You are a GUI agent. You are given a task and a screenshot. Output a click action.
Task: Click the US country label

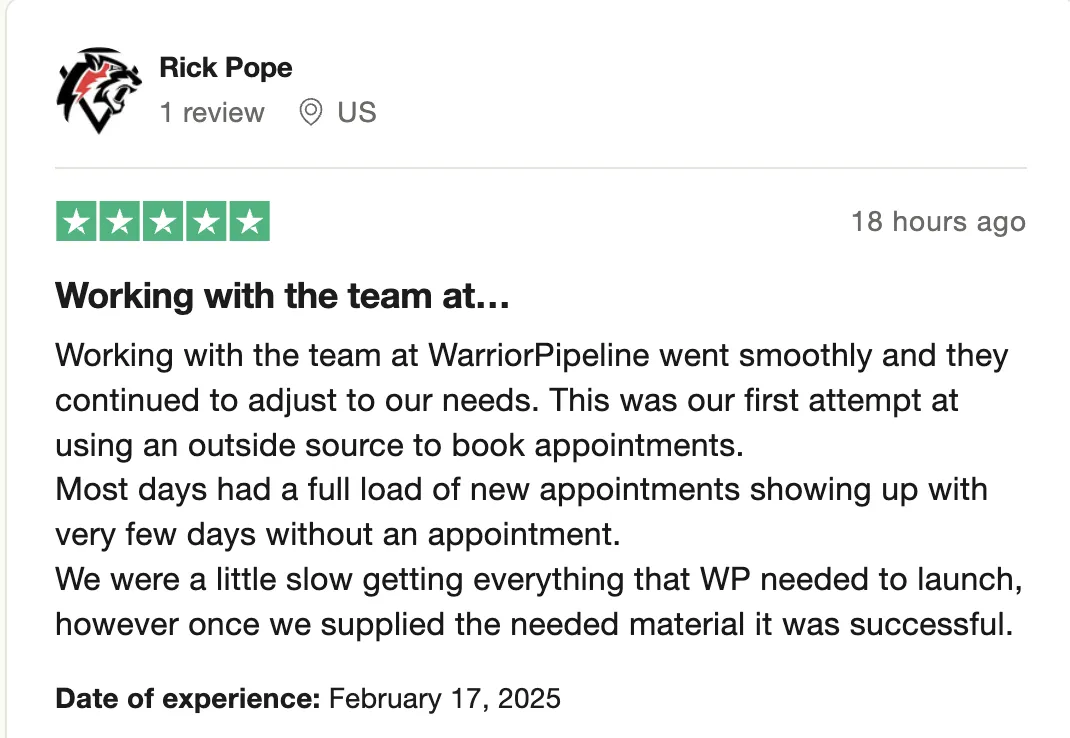pyautogui.click(x=357, y=112)
